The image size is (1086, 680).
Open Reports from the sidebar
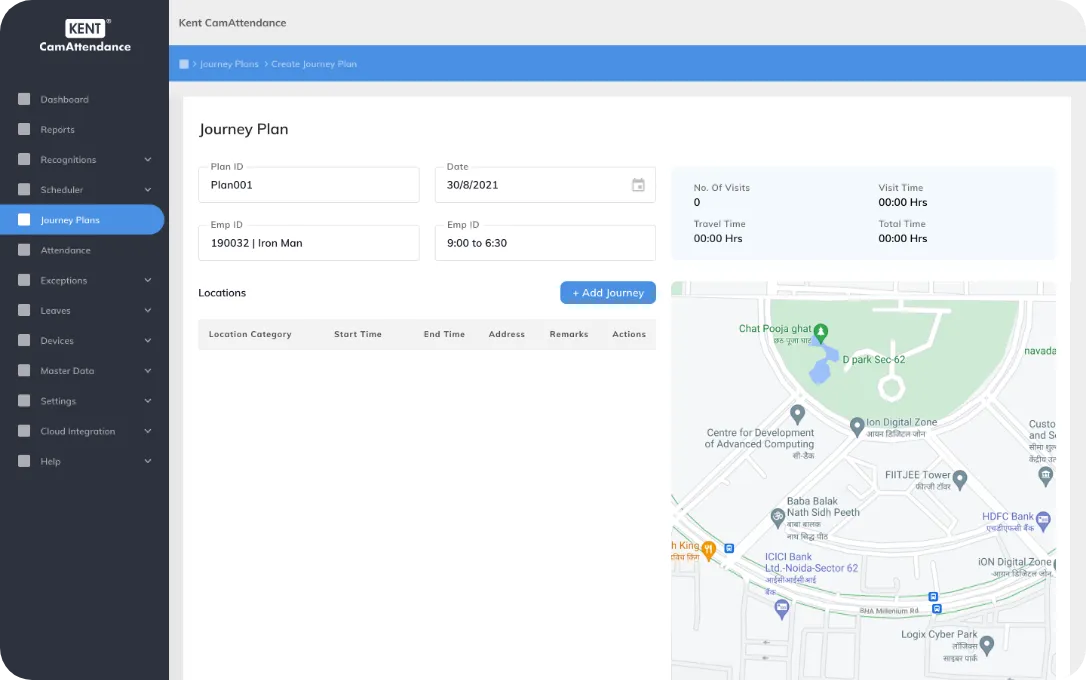(57, 129)
